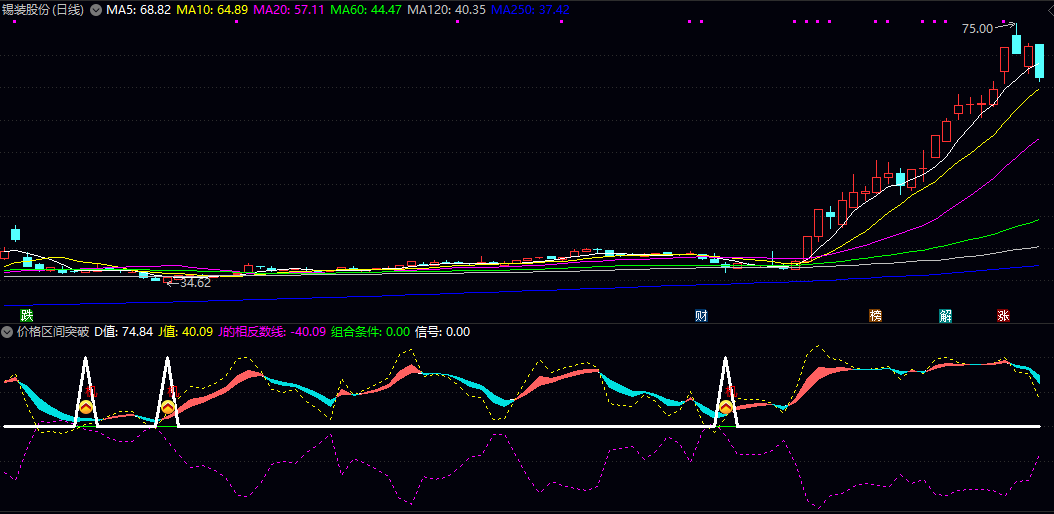This screenshot has width=1054, height=514.
Task: Click the cyan 解 event marker
Action: coord(945,315)
